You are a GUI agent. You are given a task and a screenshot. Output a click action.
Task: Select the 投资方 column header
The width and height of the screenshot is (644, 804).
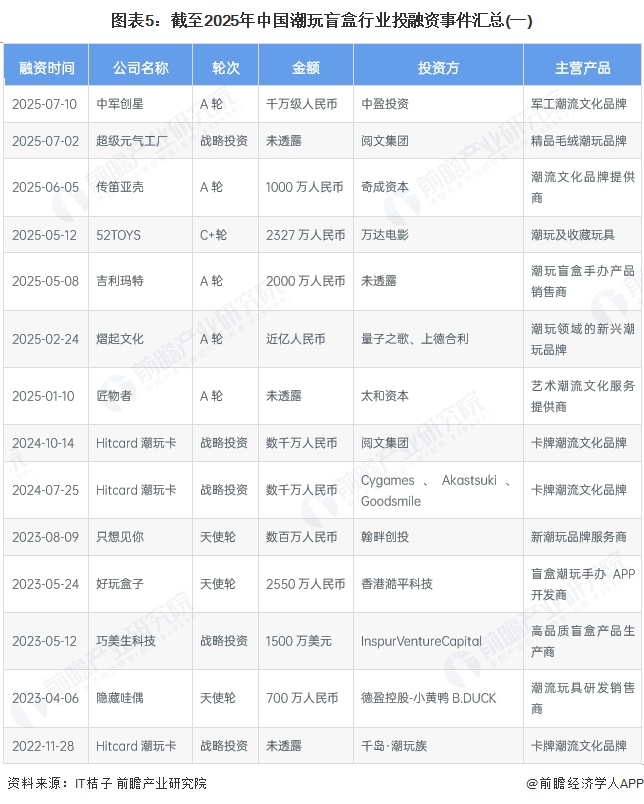point(437,68)
